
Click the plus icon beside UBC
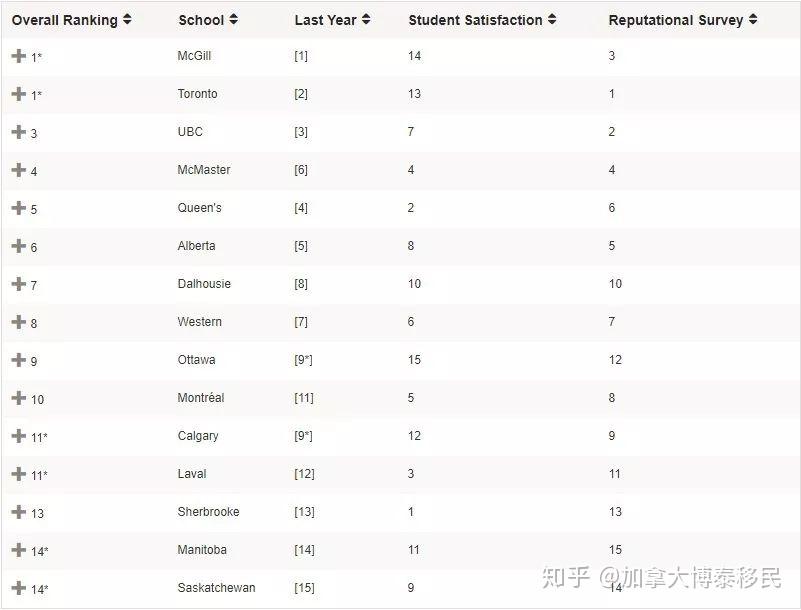pos(18,132)
